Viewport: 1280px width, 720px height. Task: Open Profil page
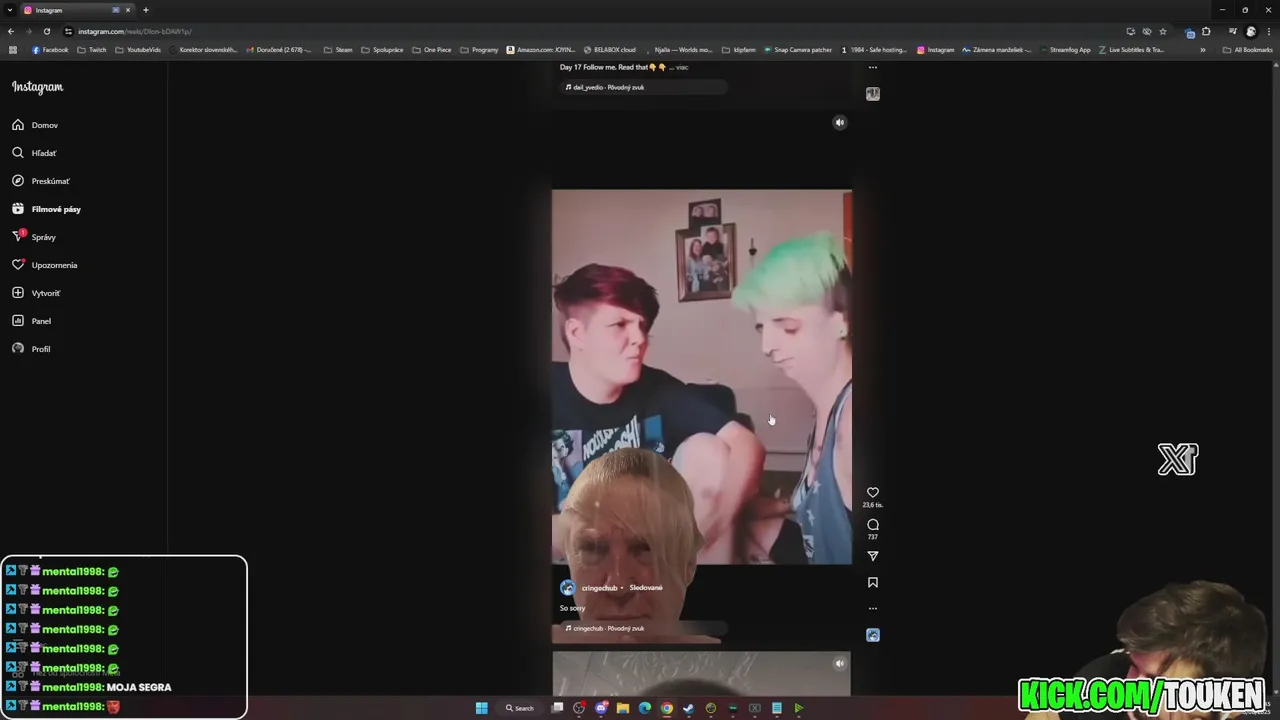coord(31,349)
